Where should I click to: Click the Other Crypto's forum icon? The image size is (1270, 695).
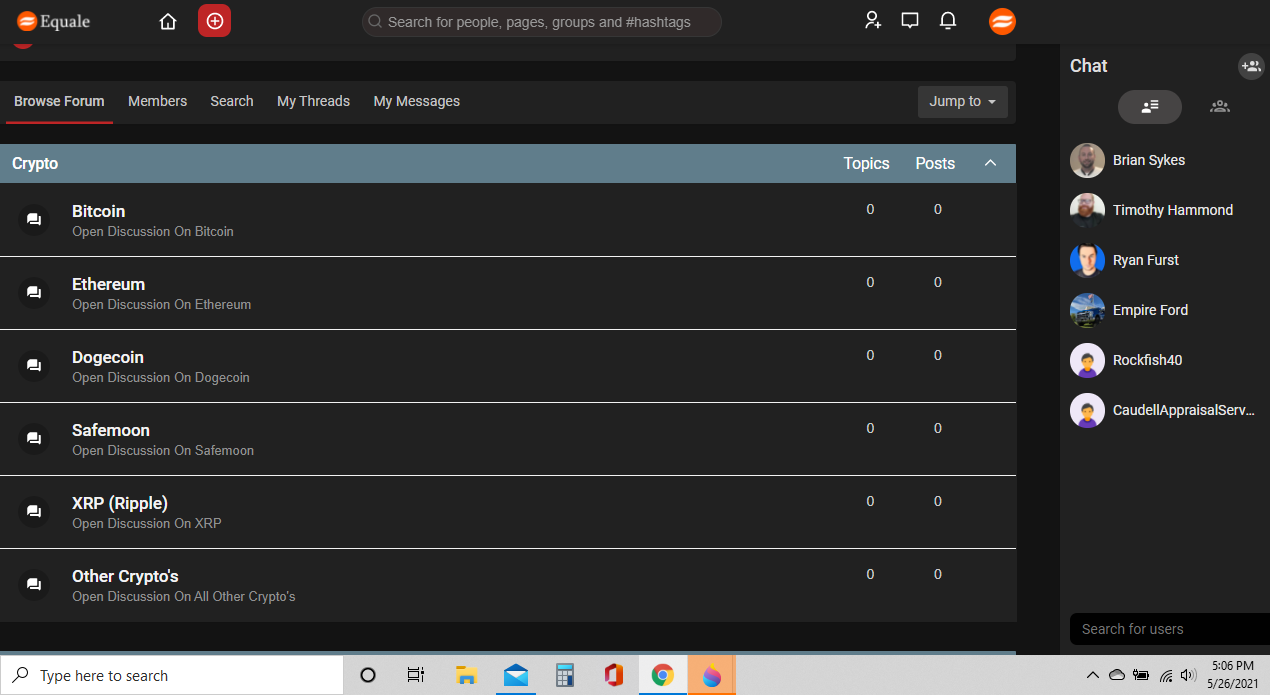pyautogui.click(x=34, y=585)
